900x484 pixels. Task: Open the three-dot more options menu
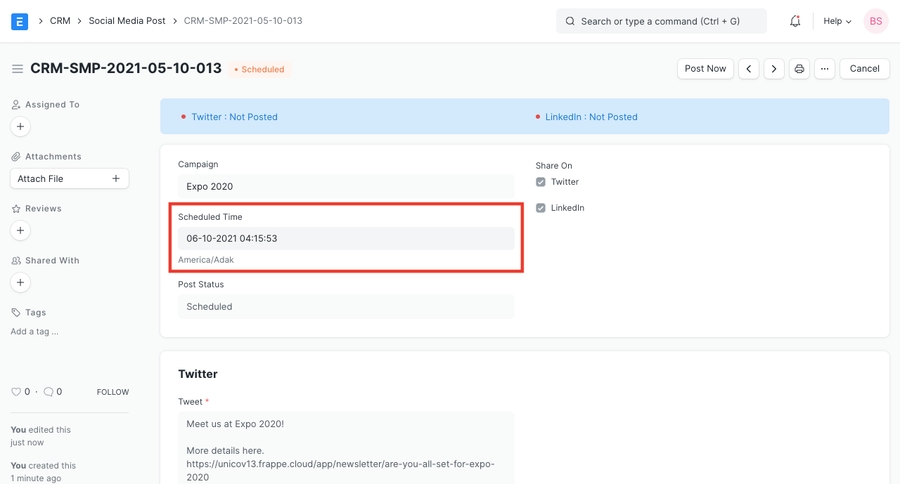click(824, 69)
